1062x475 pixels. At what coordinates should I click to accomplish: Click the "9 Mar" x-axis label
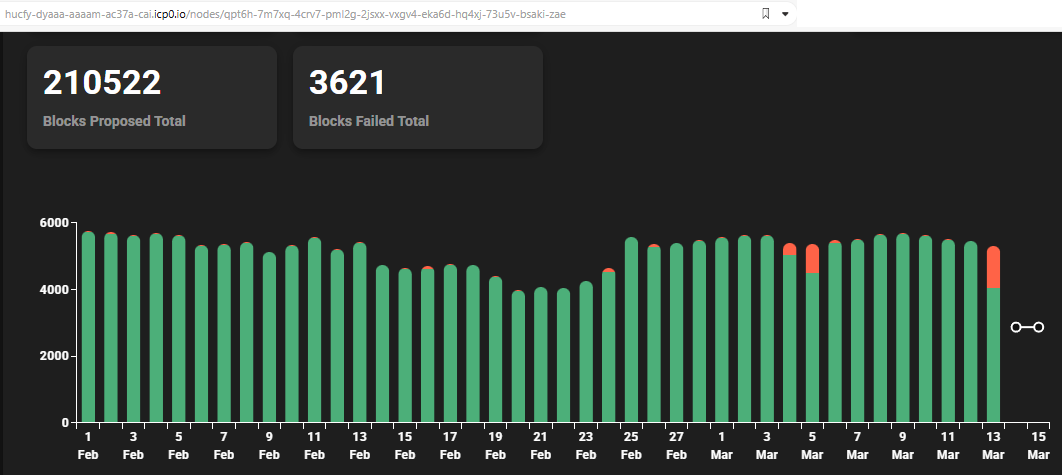pos(903,445)
